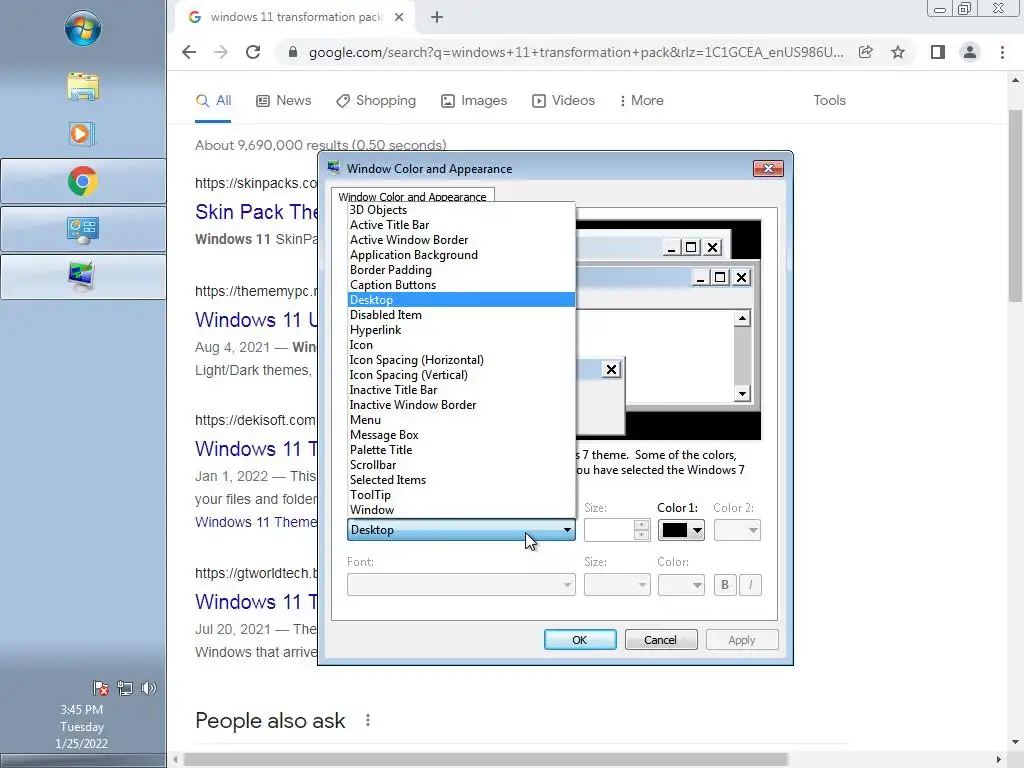The width and height of the screenshot is (1024, 768).
Task: Open the network tray icon
Action: 125,688
